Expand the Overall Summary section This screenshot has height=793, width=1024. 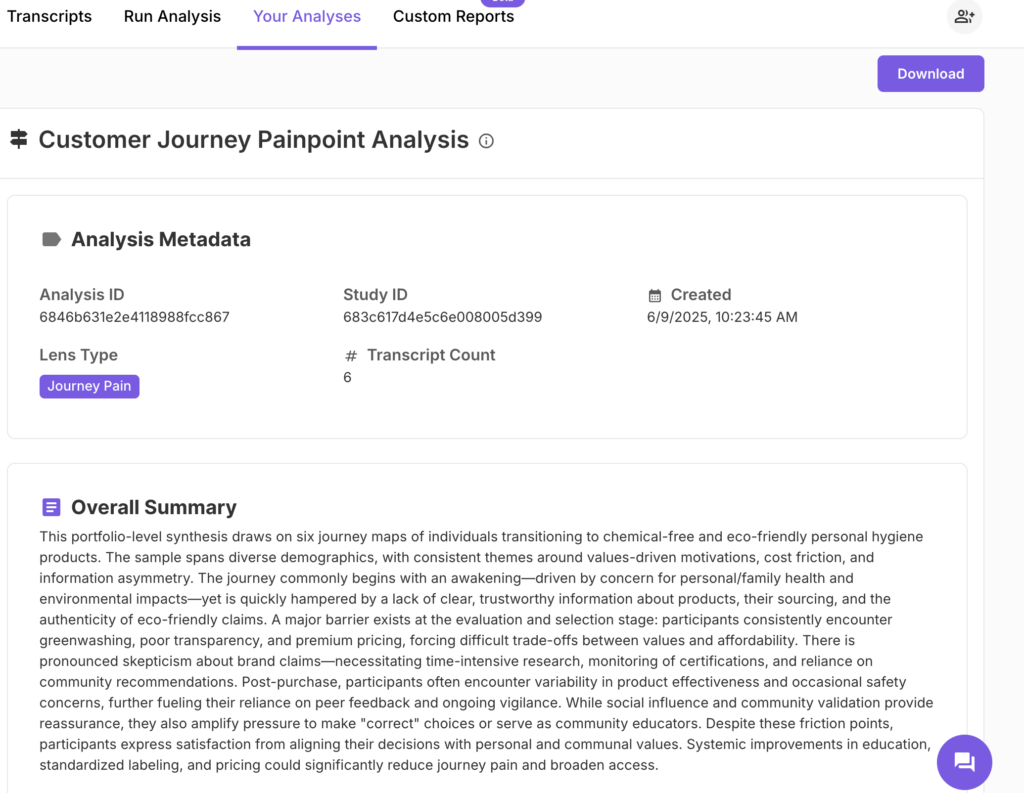(153, 507)
